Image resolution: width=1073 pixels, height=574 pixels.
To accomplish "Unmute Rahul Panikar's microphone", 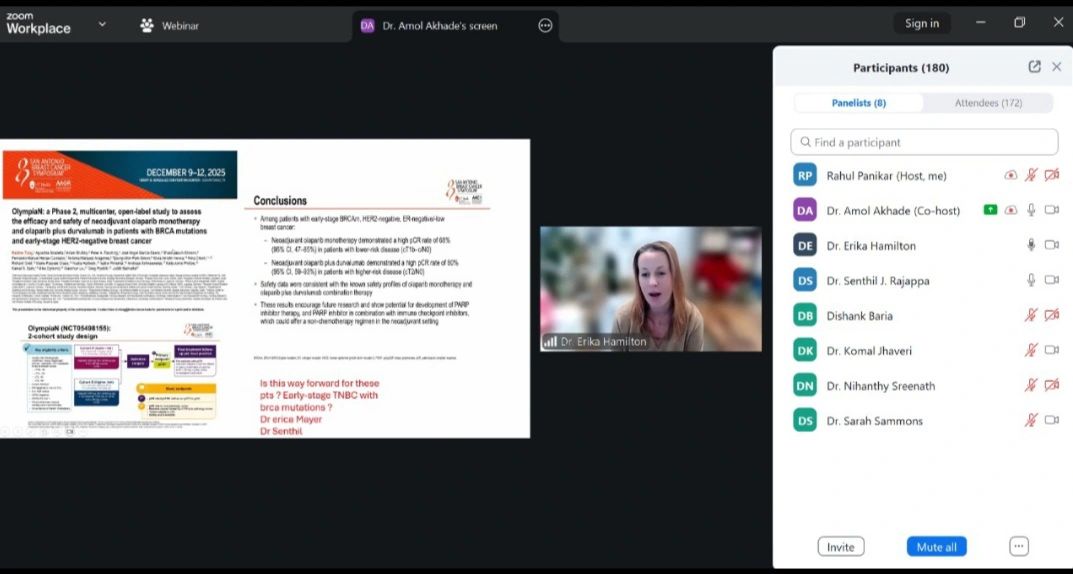I will coord(1031,175).
